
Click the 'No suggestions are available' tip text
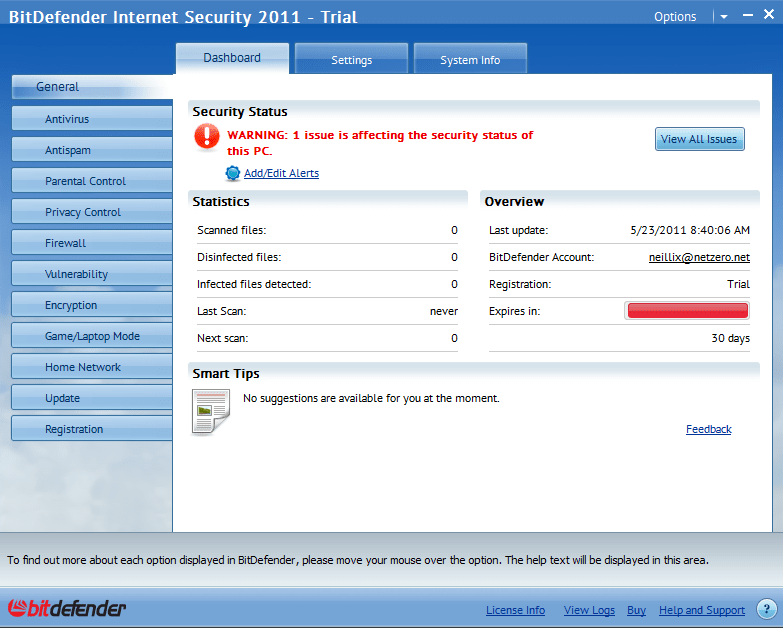371,398
